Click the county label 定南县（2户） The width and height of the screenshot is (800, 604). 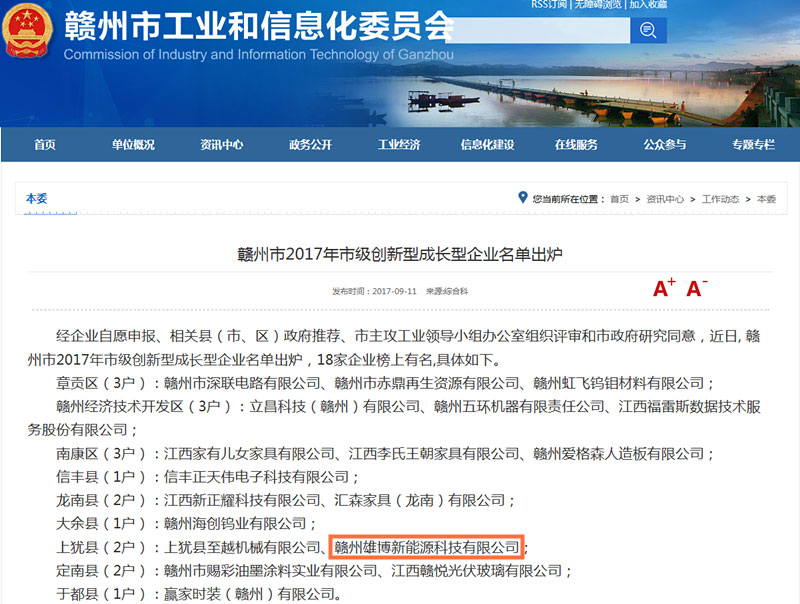(102, 571)
